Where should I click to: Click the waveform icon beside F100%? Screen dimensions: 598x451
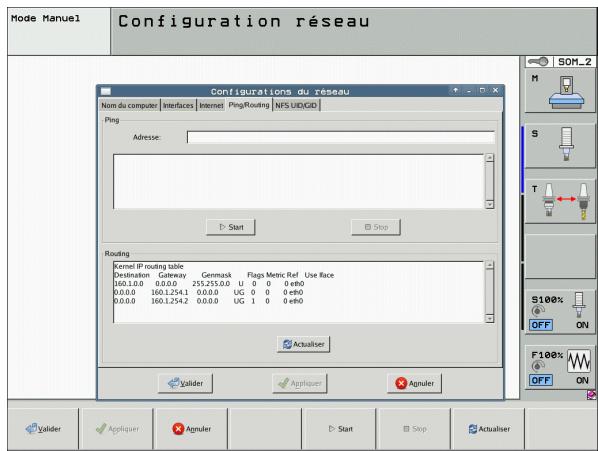[x=579, y=361]
